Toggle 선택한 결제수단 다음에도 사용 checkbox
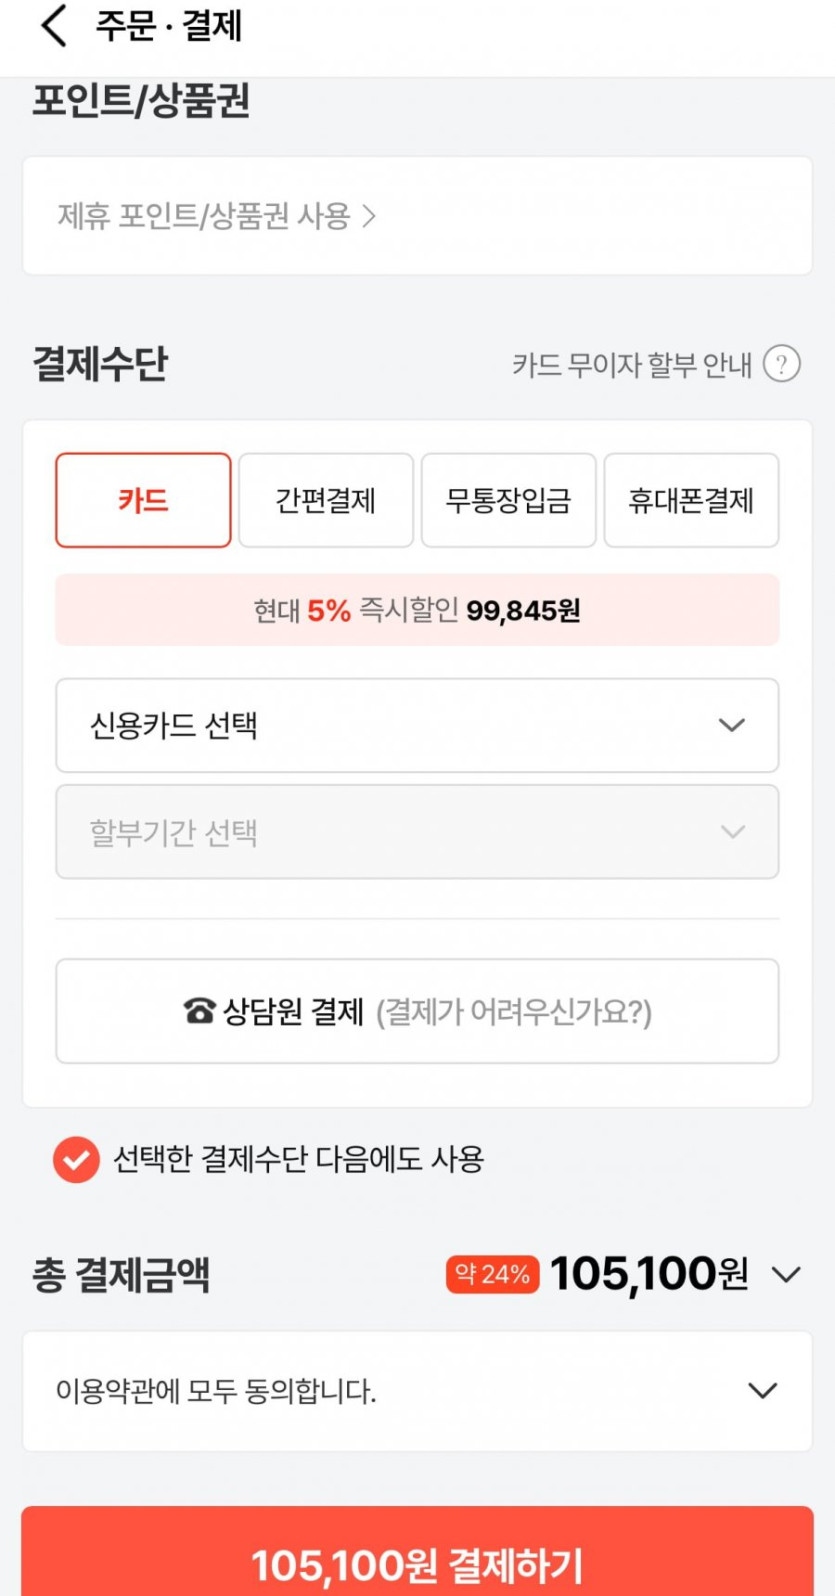 [x=76, y=1160]
